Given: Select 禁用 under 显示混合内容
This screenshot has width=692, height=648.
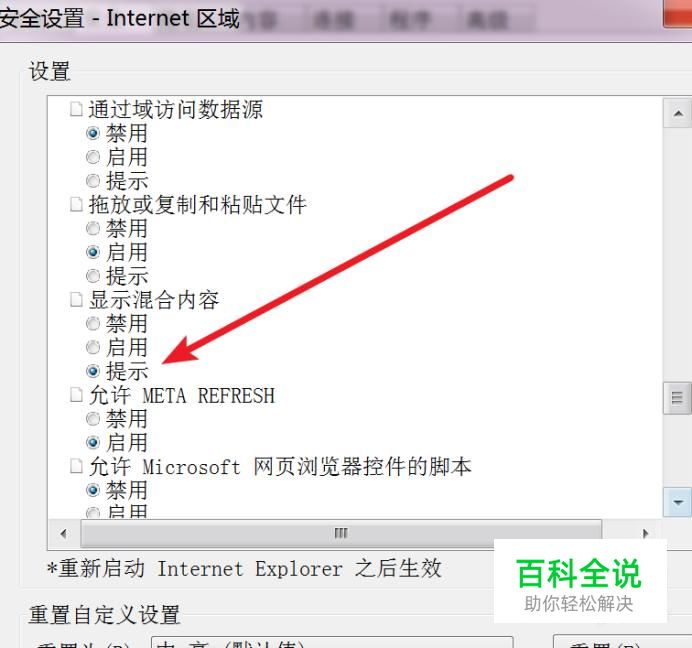Looking at the screenshot, I should [93, 324].
